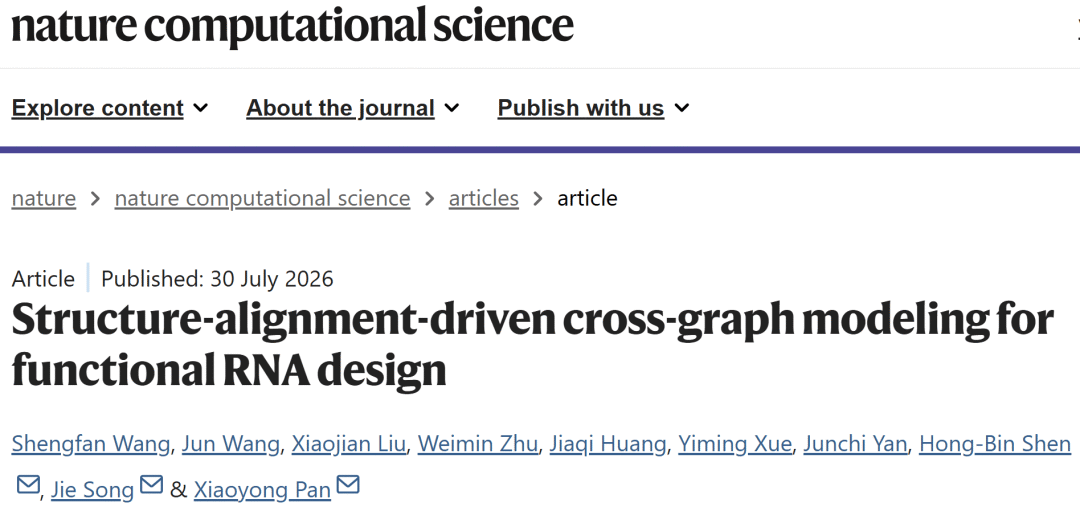Open Weimin Zhu author details

pyautogui.click(x=477, y=445)
